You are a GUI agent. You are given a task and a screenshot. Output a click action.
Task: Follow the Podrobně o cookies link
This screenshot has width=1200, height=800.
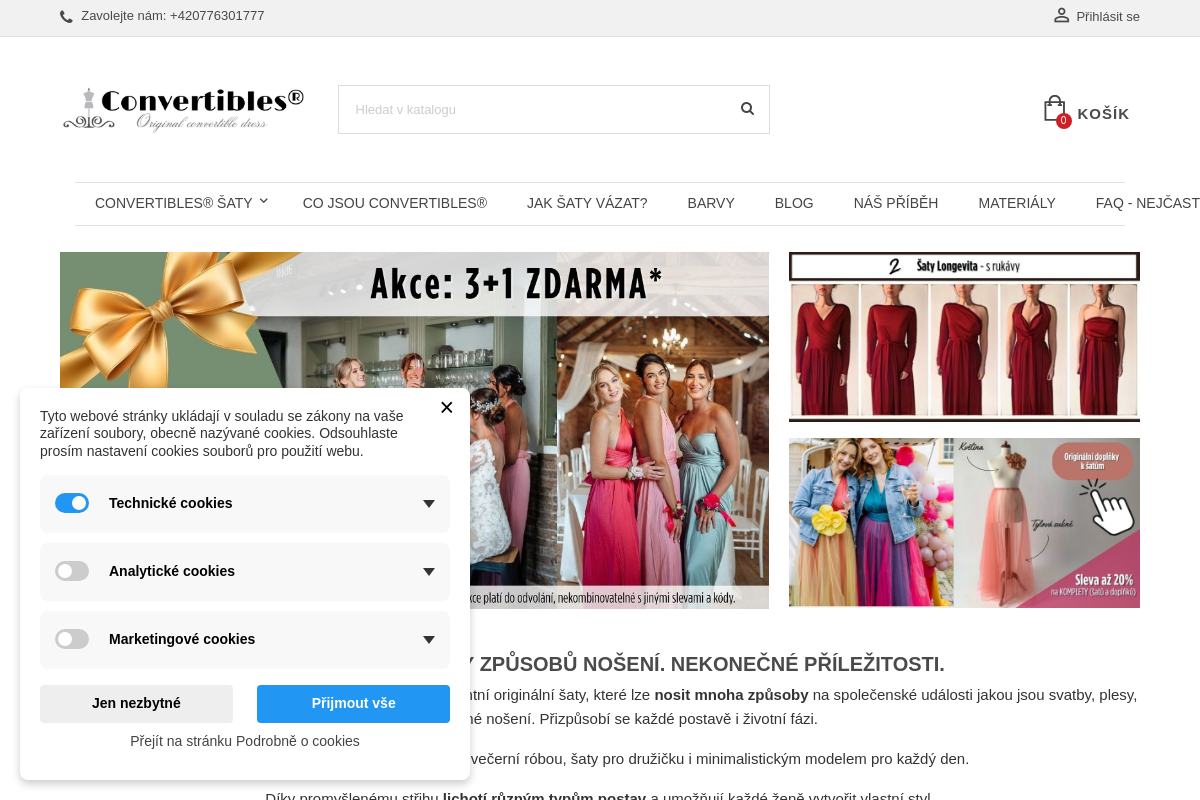pyautogui.click(x=245, y=741)
